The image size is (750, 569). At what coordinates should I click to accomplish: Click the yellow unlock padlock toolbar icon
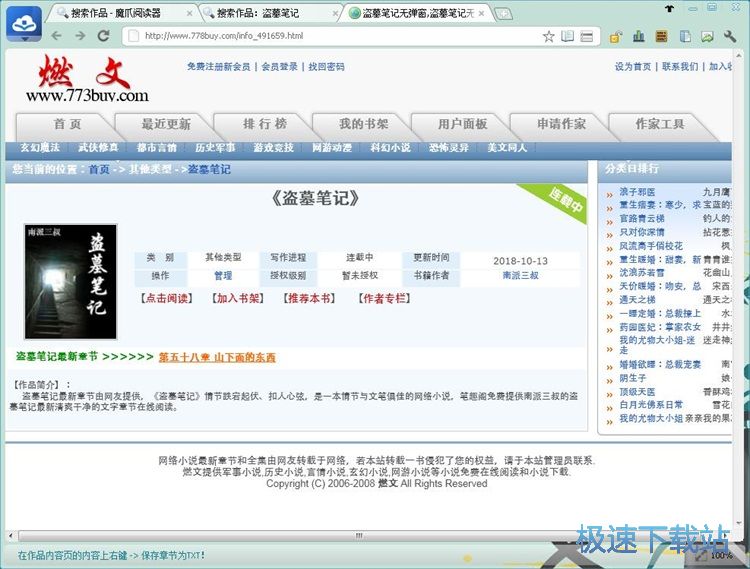[615, 37]
